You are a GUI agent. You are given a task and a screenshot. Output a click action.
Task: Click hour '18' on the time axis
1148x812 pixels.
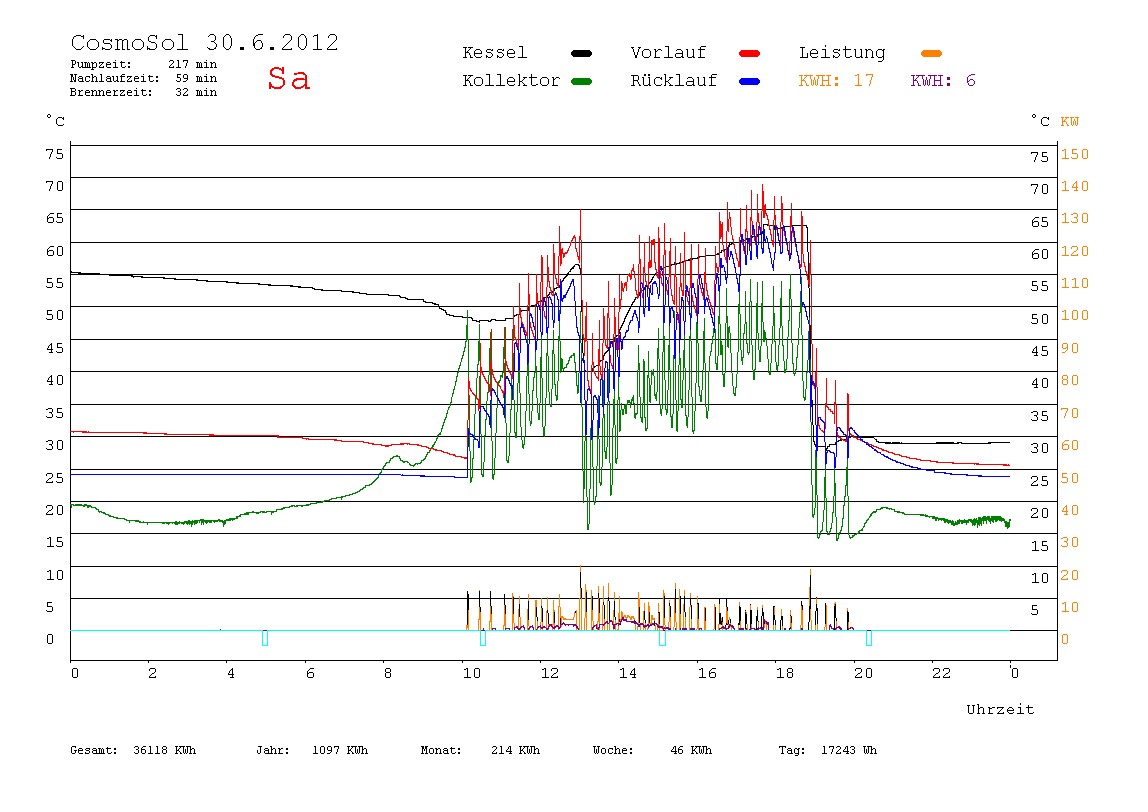point(785,673)
